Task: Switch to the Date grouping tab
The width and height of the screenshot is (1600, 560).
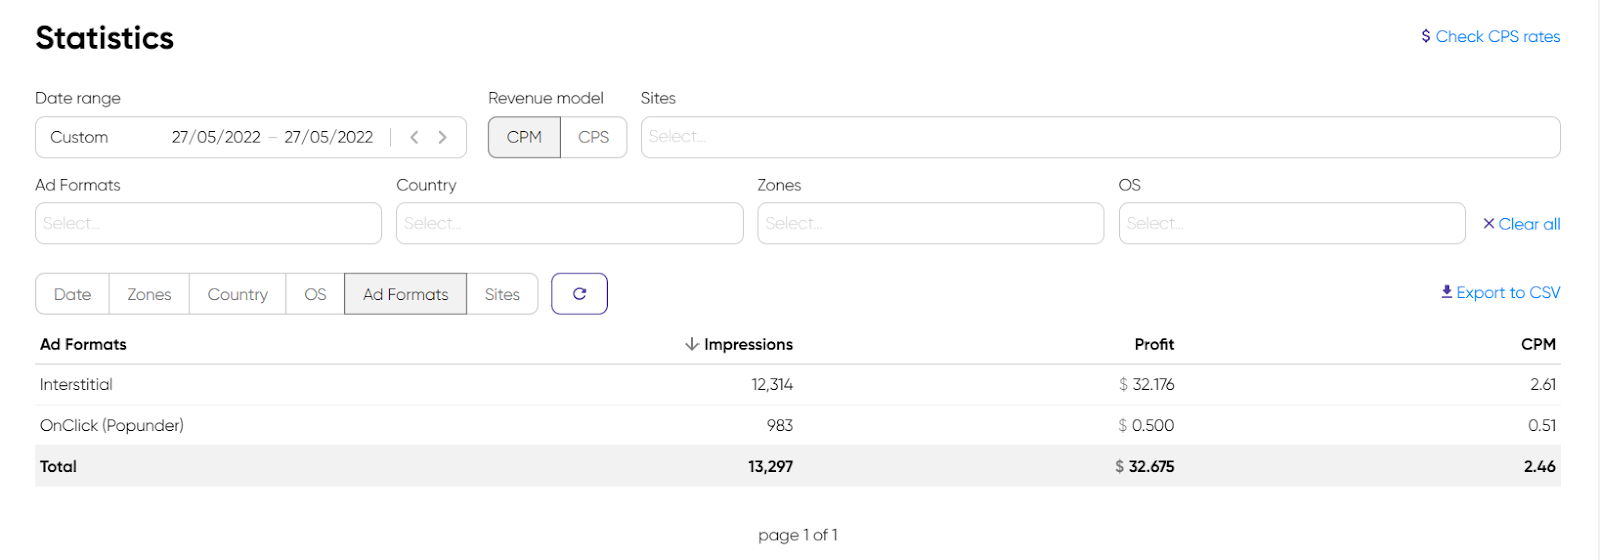Action: pos(72,295)
